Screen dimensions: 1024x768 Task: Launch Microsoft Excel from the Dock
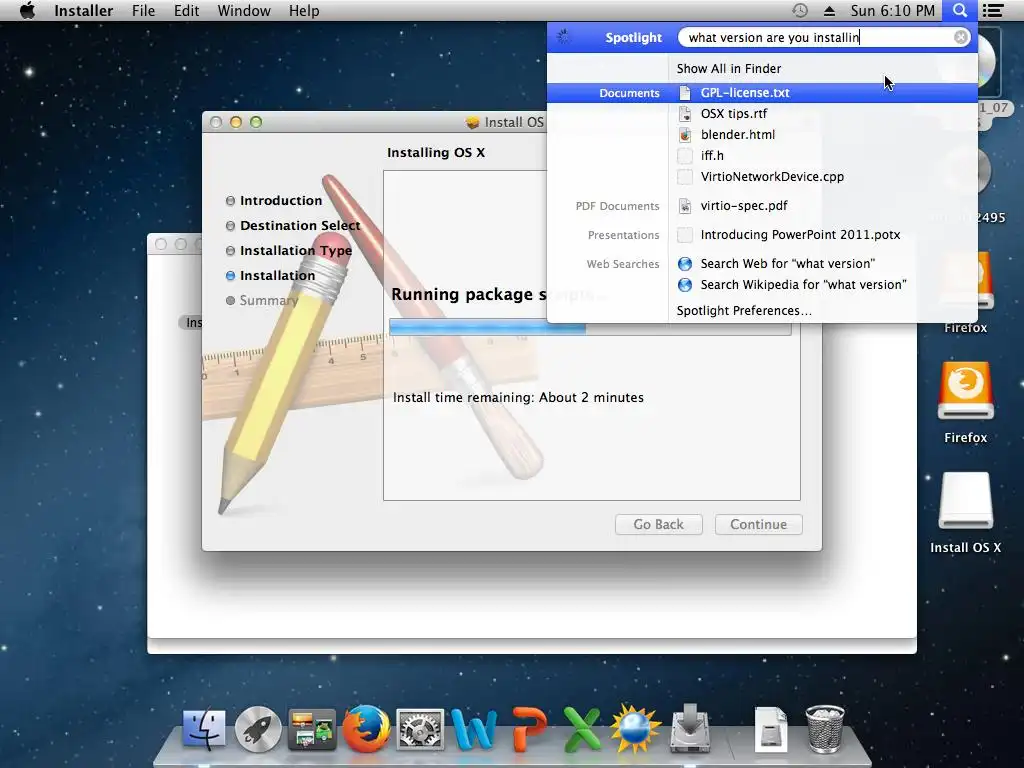582,729
